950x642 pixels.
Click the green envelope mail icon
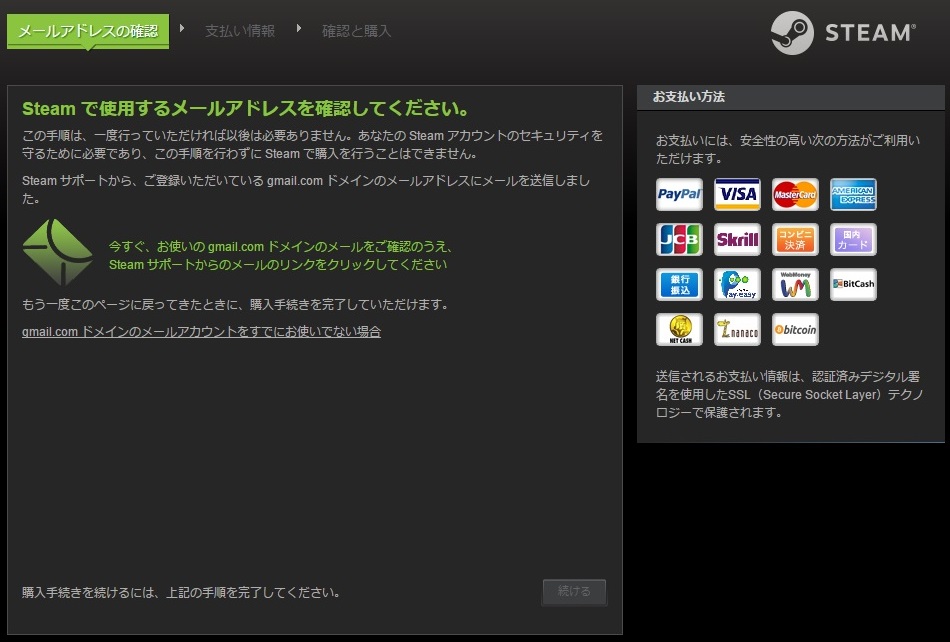point(58,252)
